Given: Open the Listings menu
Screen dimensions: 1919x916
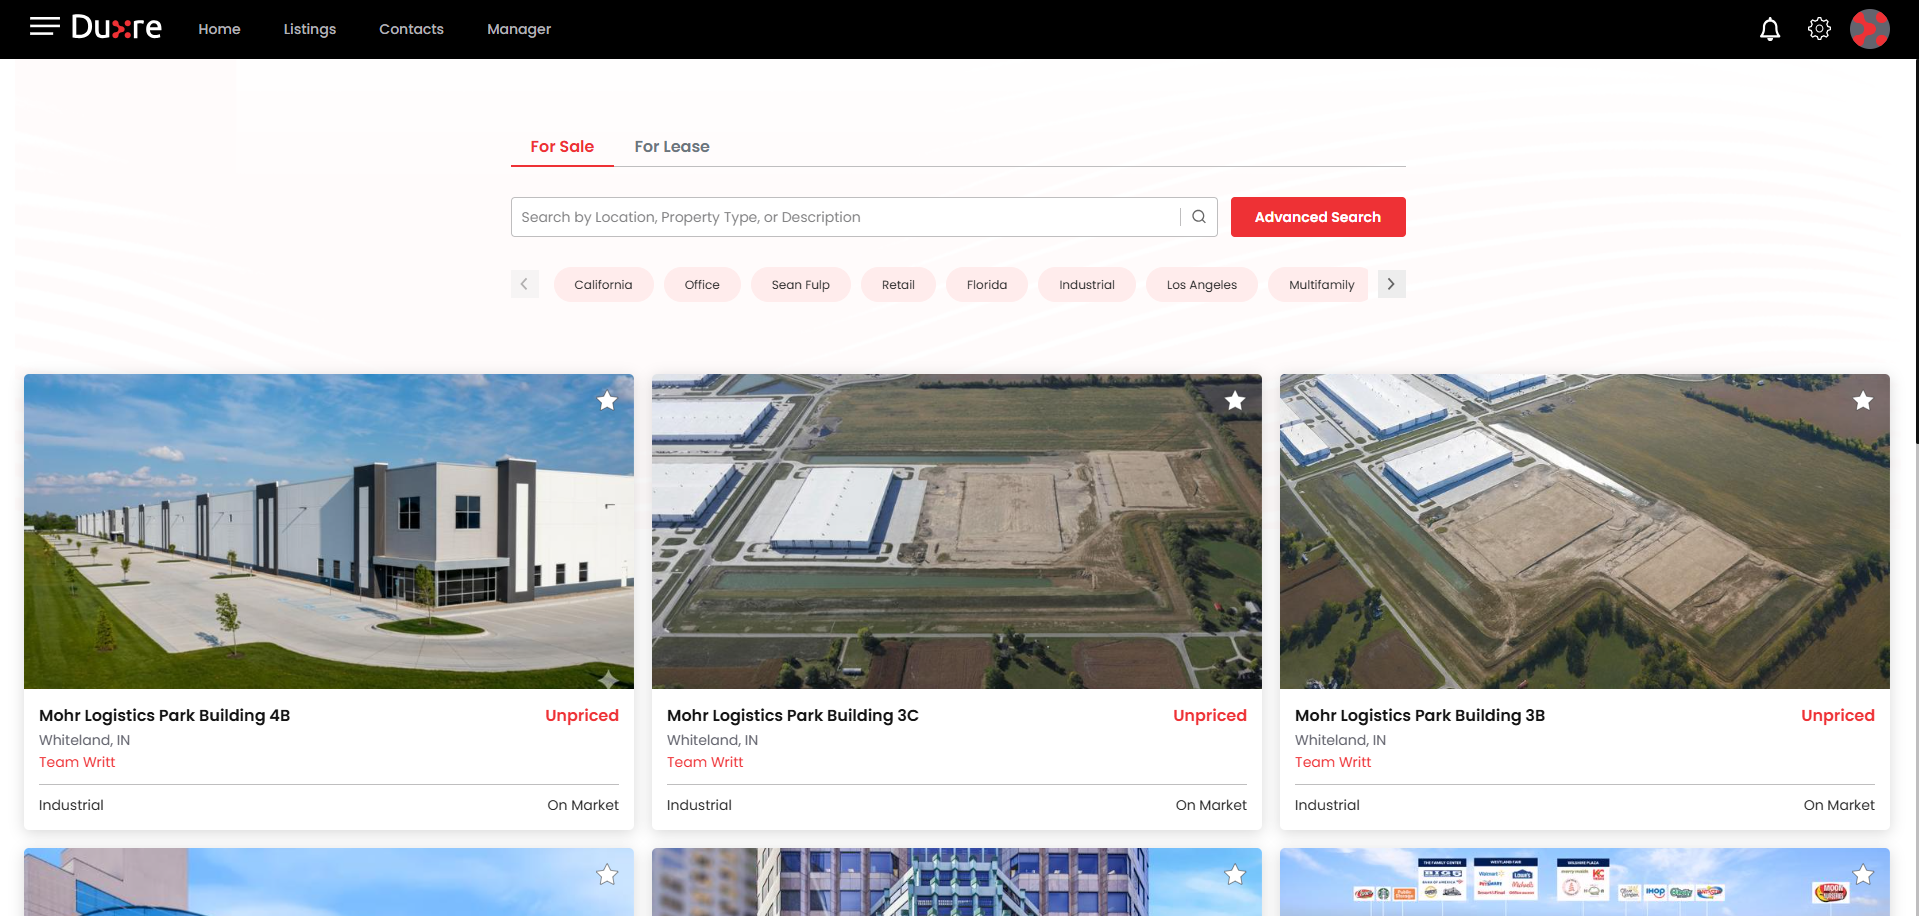Looking at the screenshot, I should click(309, 29).
